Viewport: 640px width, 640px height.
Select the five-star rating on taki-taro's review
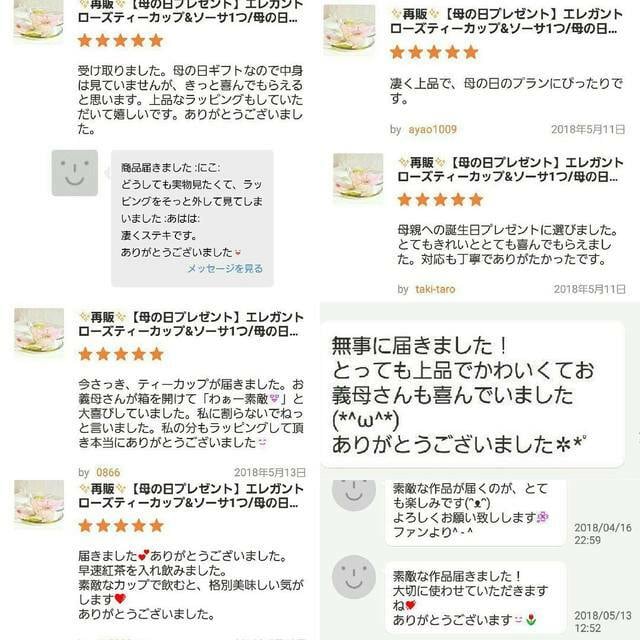click(x=440, y=200)
